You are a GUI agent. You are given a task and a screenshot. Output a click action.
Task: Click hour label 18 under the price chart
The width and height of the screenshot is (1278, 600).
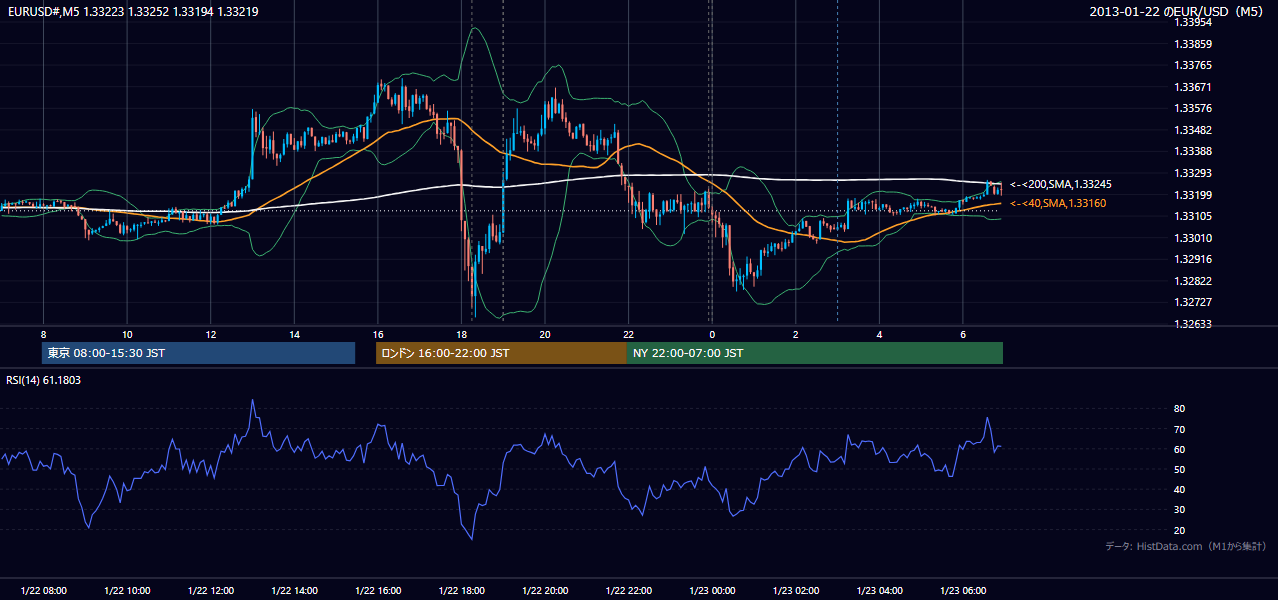pyautogui.click(x=461, y=334)
